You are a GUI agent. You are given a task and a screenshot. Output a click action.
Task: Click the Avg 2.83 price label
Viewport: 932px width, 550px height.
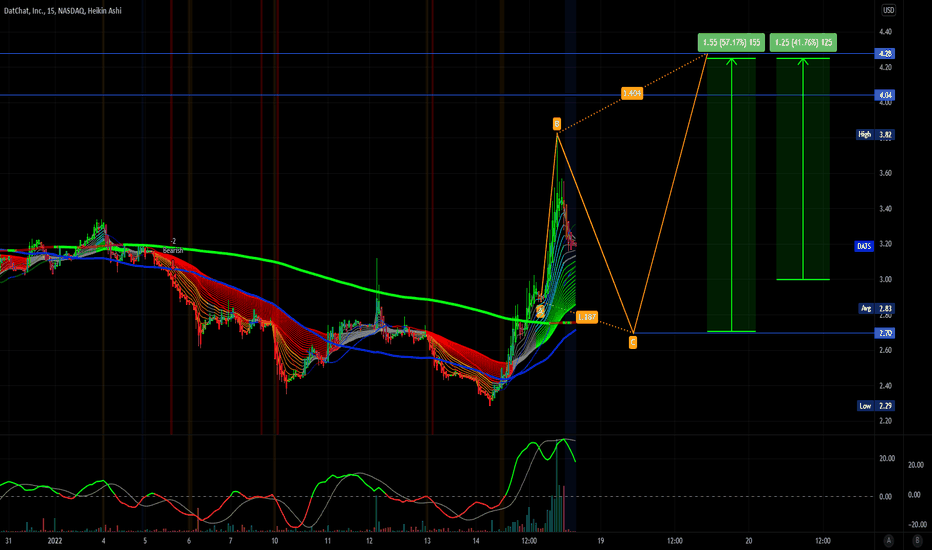[877, 309]
